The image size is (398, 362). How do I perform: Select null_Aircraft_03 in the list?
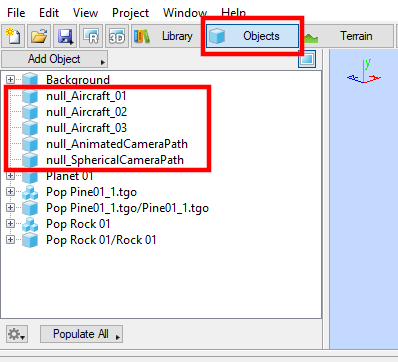[87, 128]
